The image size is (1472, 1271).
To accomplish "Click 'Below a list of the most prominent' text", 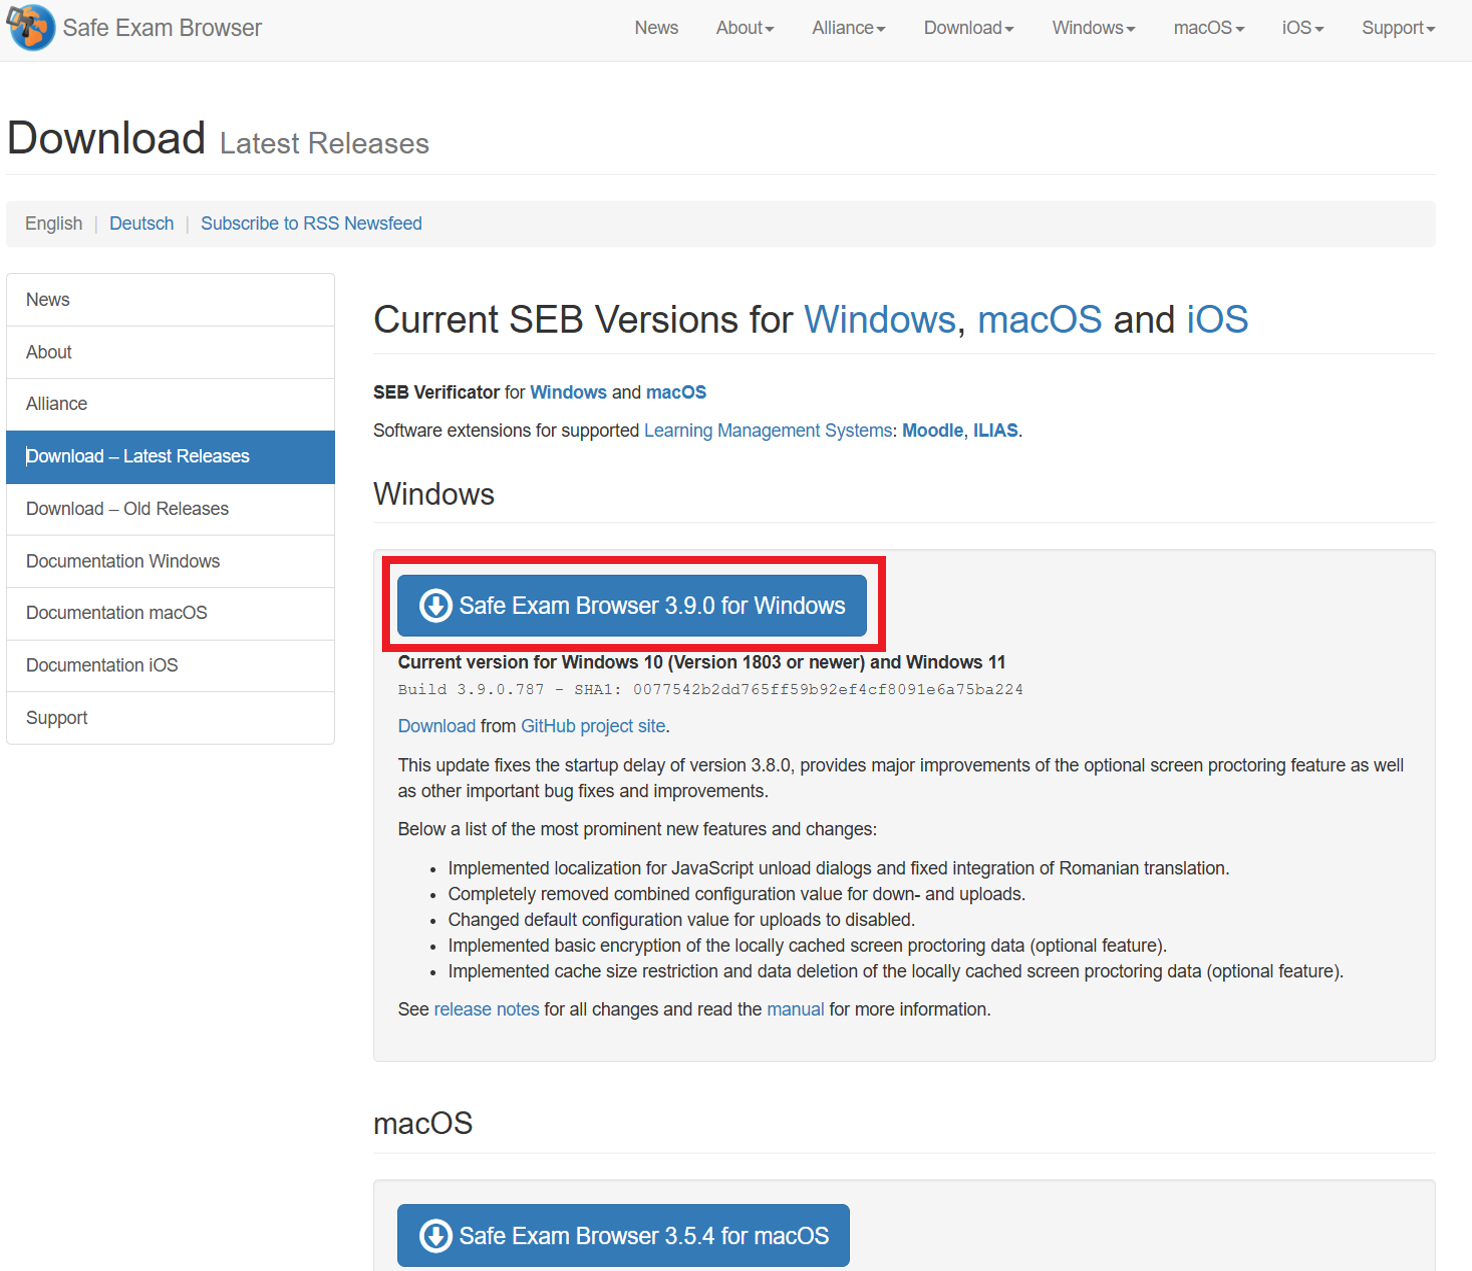I will pyautogui.click(x=637, y=829).
